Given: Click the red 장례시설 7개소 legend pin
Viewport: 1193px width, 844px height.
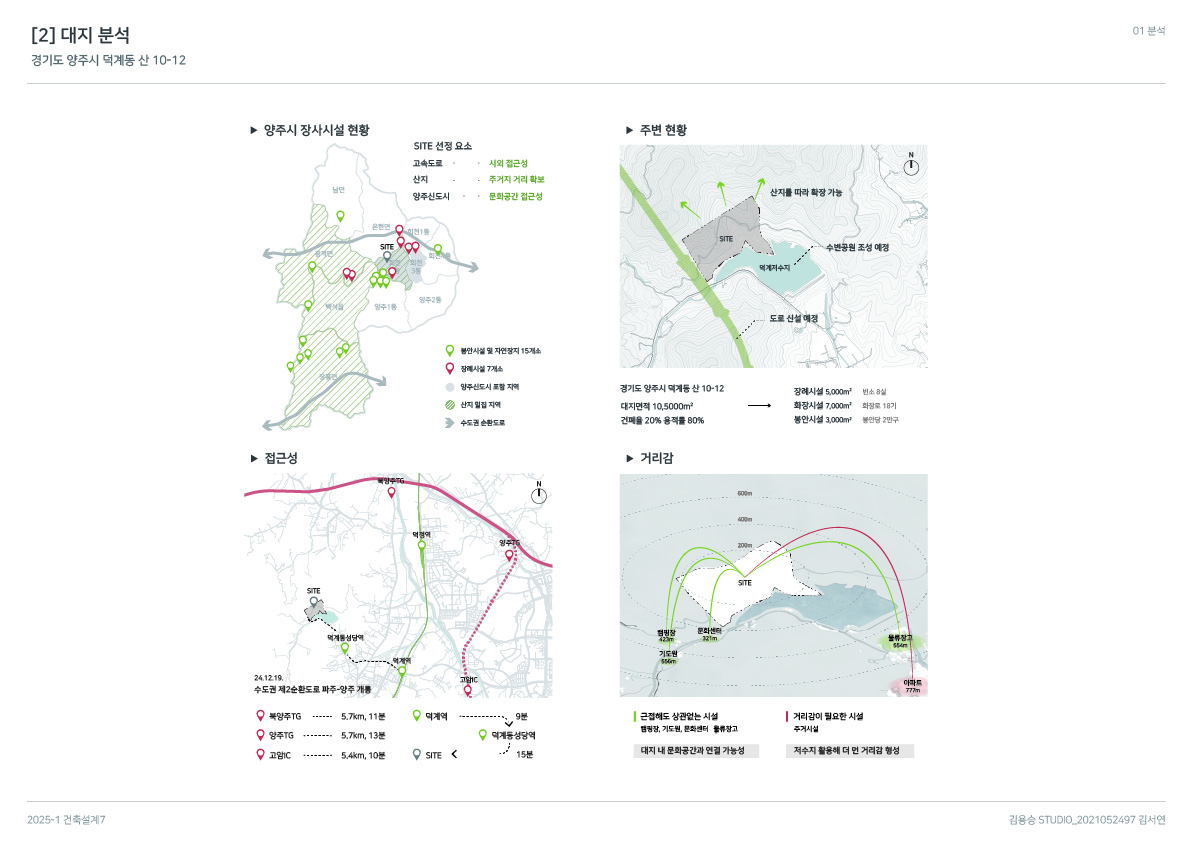Looking at the screenshot, I should coord(450,368).
